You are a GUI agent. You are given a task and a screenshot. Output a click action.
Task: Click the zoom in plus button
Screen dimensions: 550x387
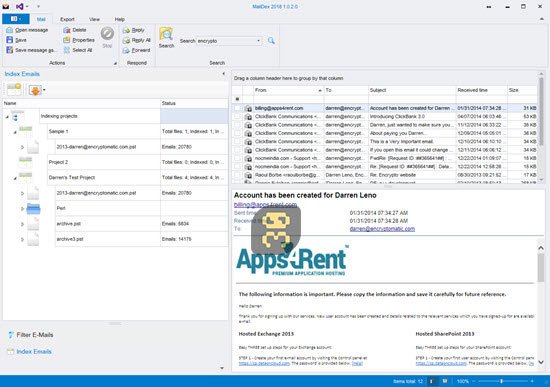(532, 381)
